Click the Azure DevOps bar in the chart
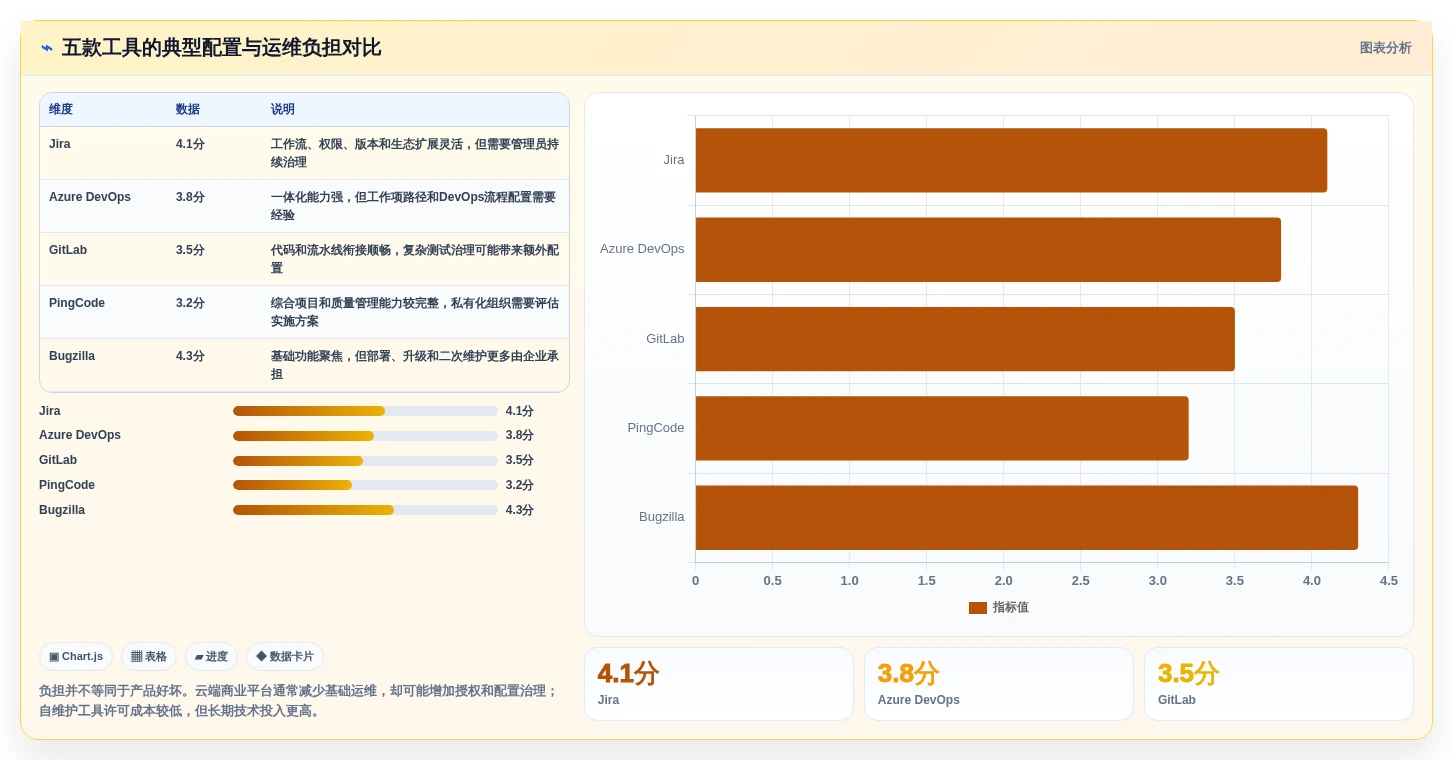The image size is (1453, 760). click(988, 250)
